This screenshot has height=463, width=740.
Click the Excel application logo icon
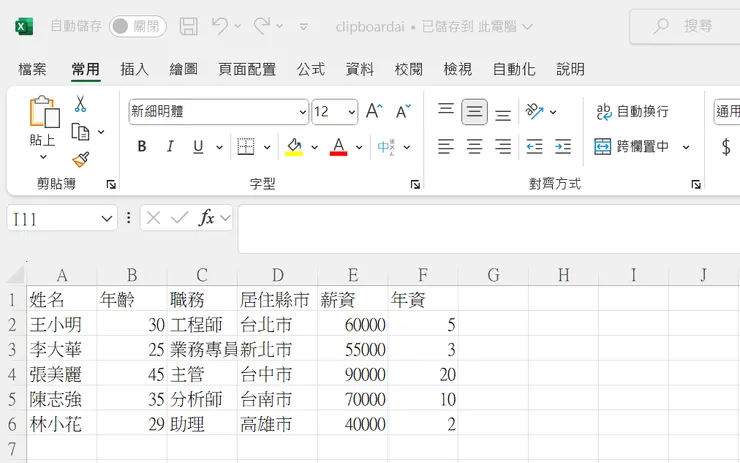(24, 26)
